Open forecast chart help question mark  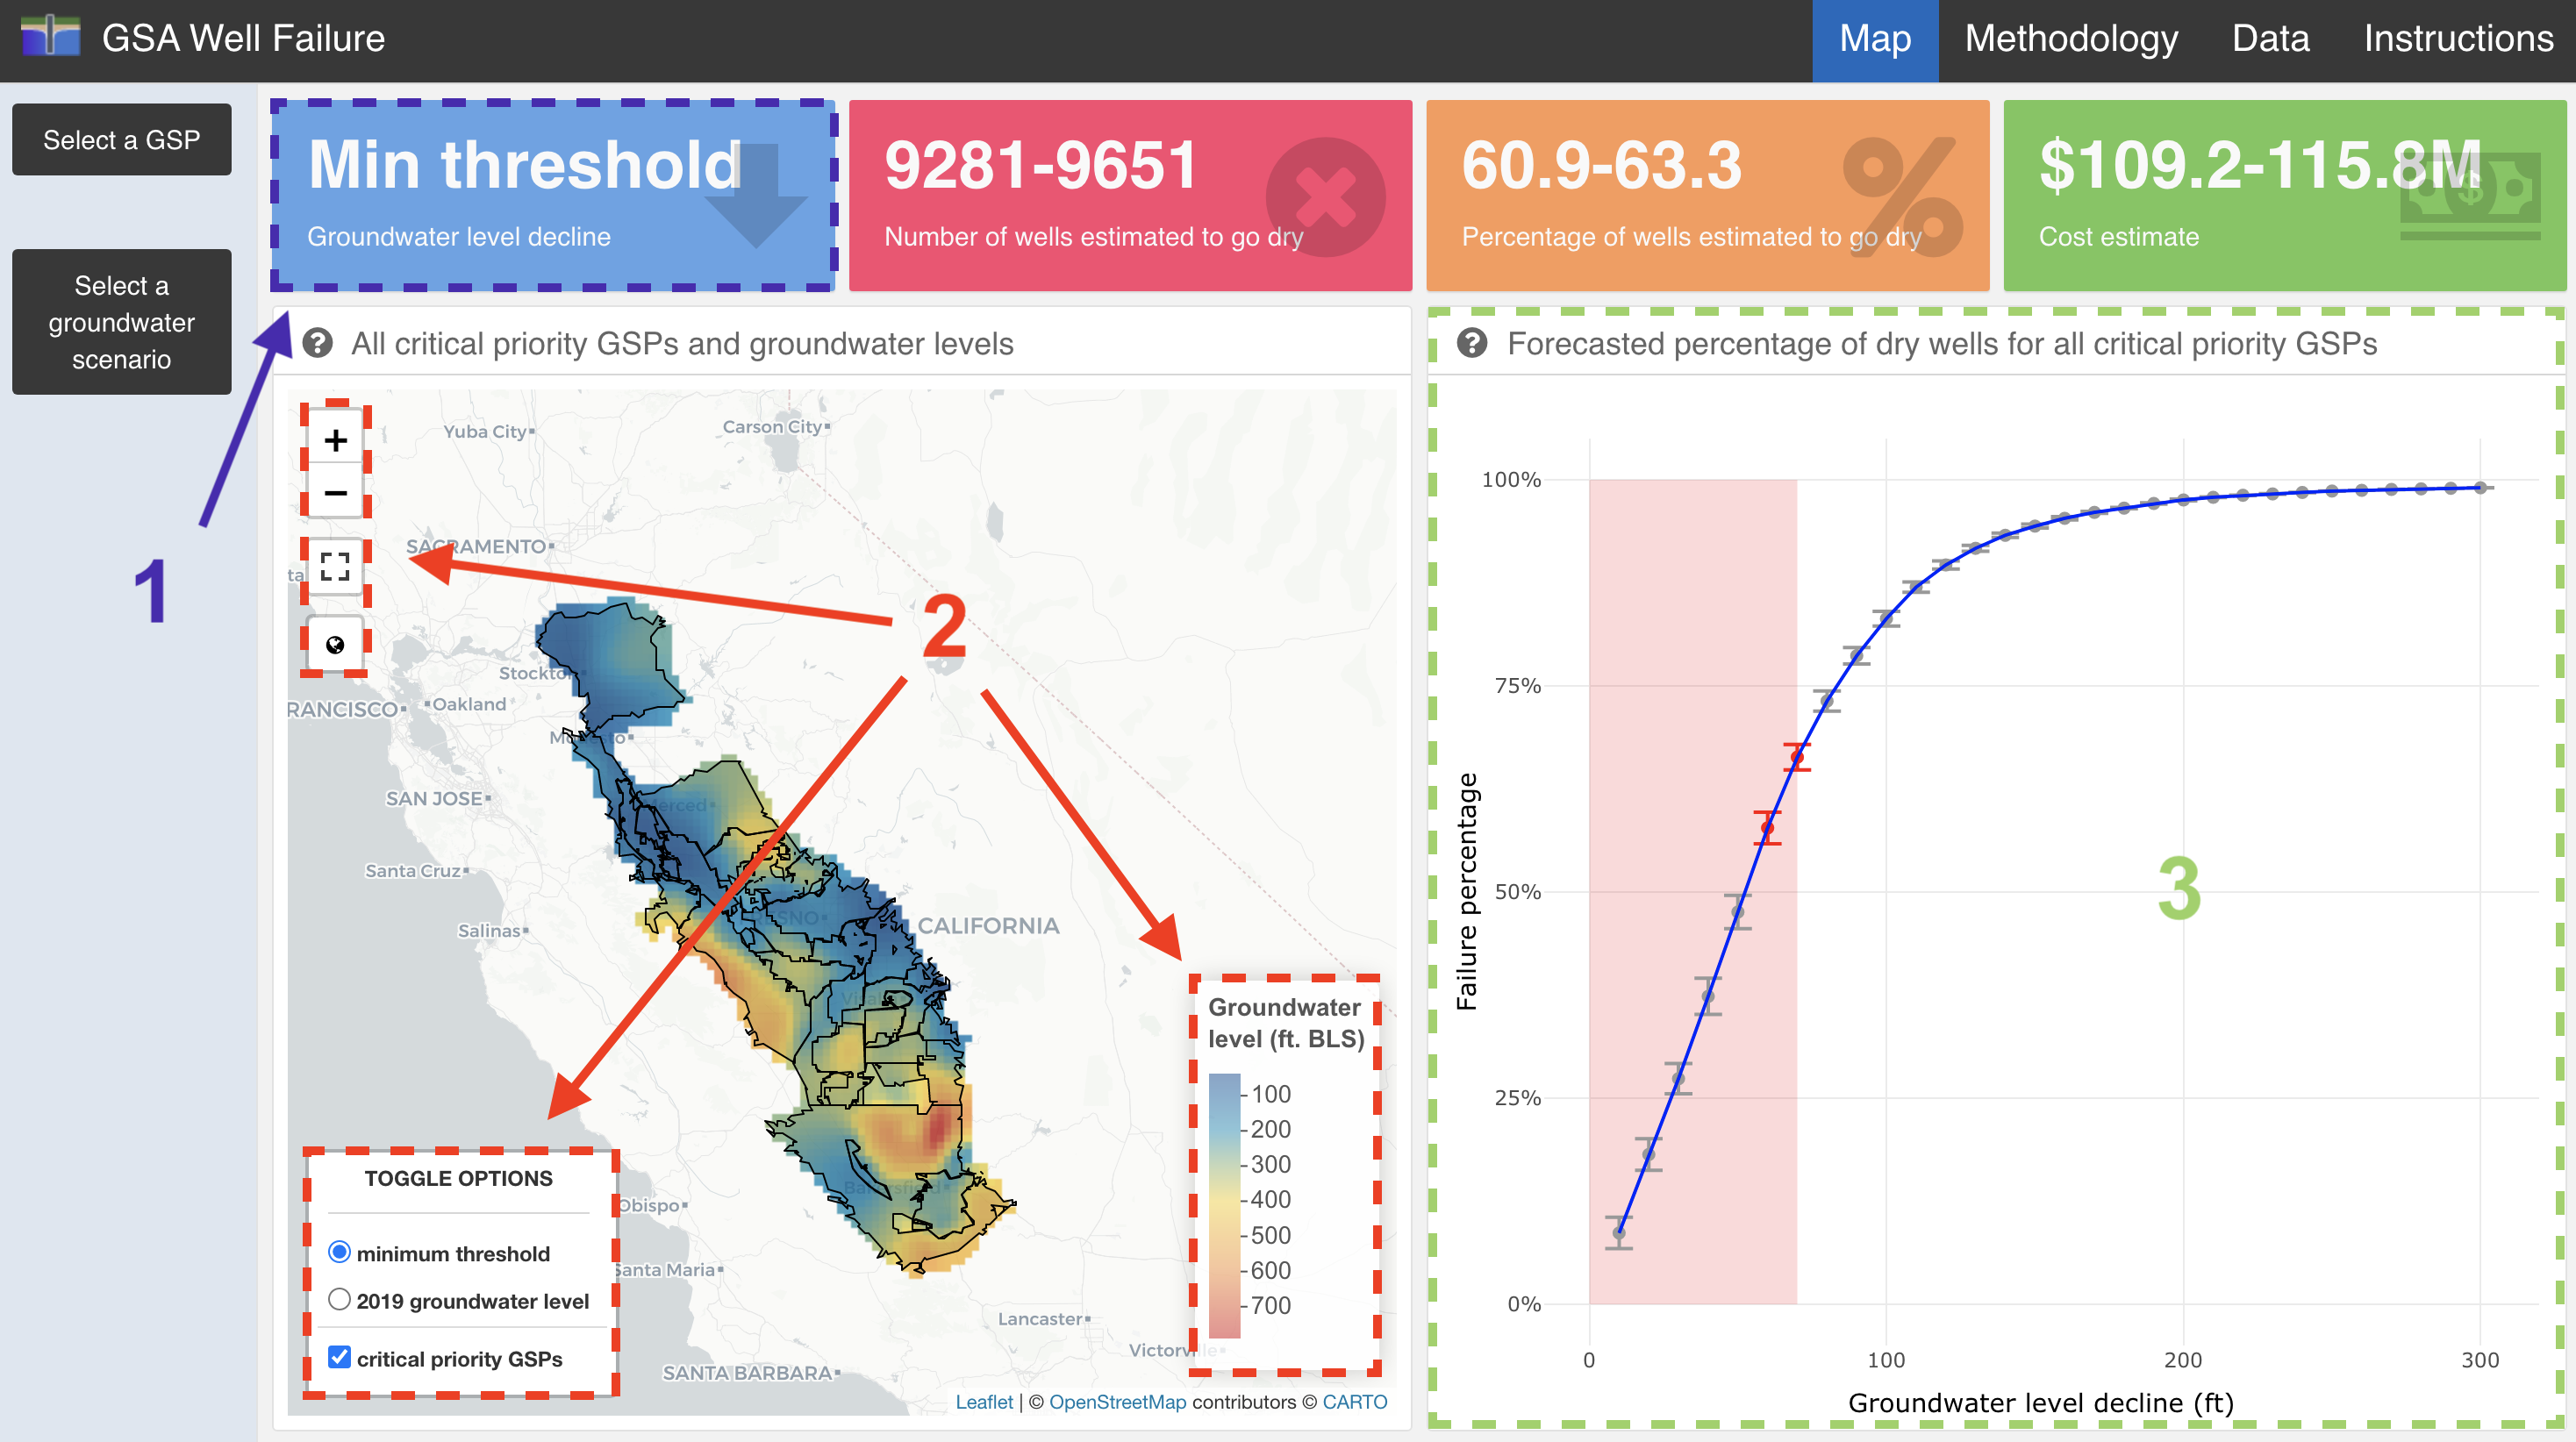tap(1471, 343)
